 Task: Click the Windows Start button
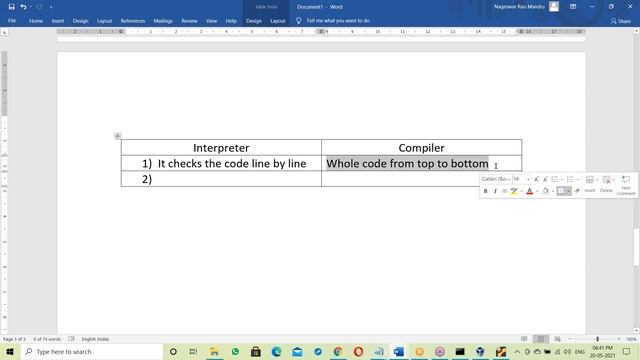10,351
